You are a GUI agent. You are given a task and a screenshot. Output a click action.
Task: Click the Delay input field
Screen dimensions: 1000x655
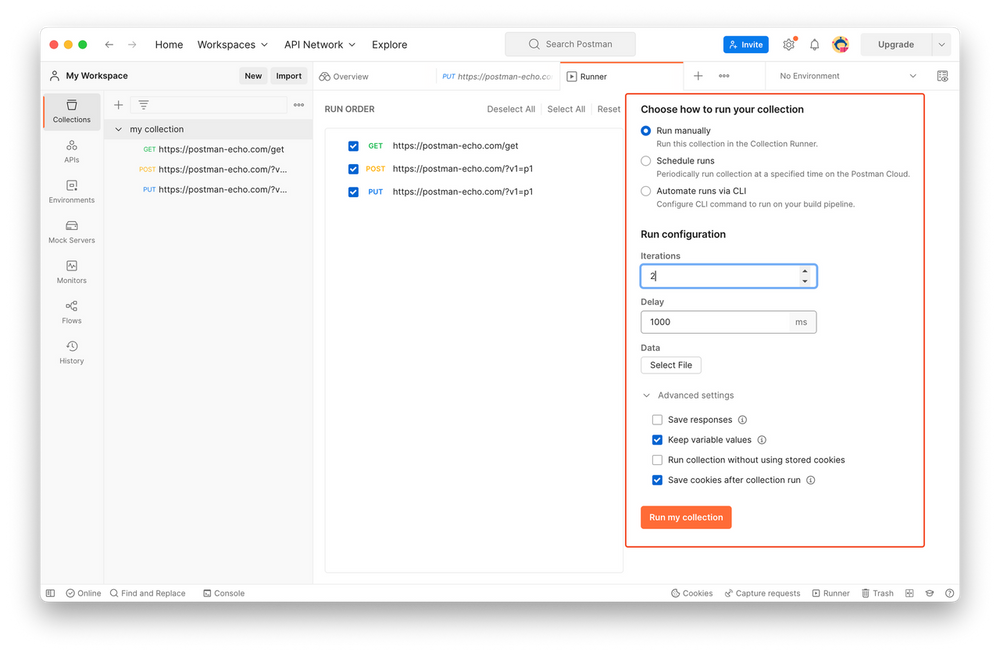click(715, 322)
